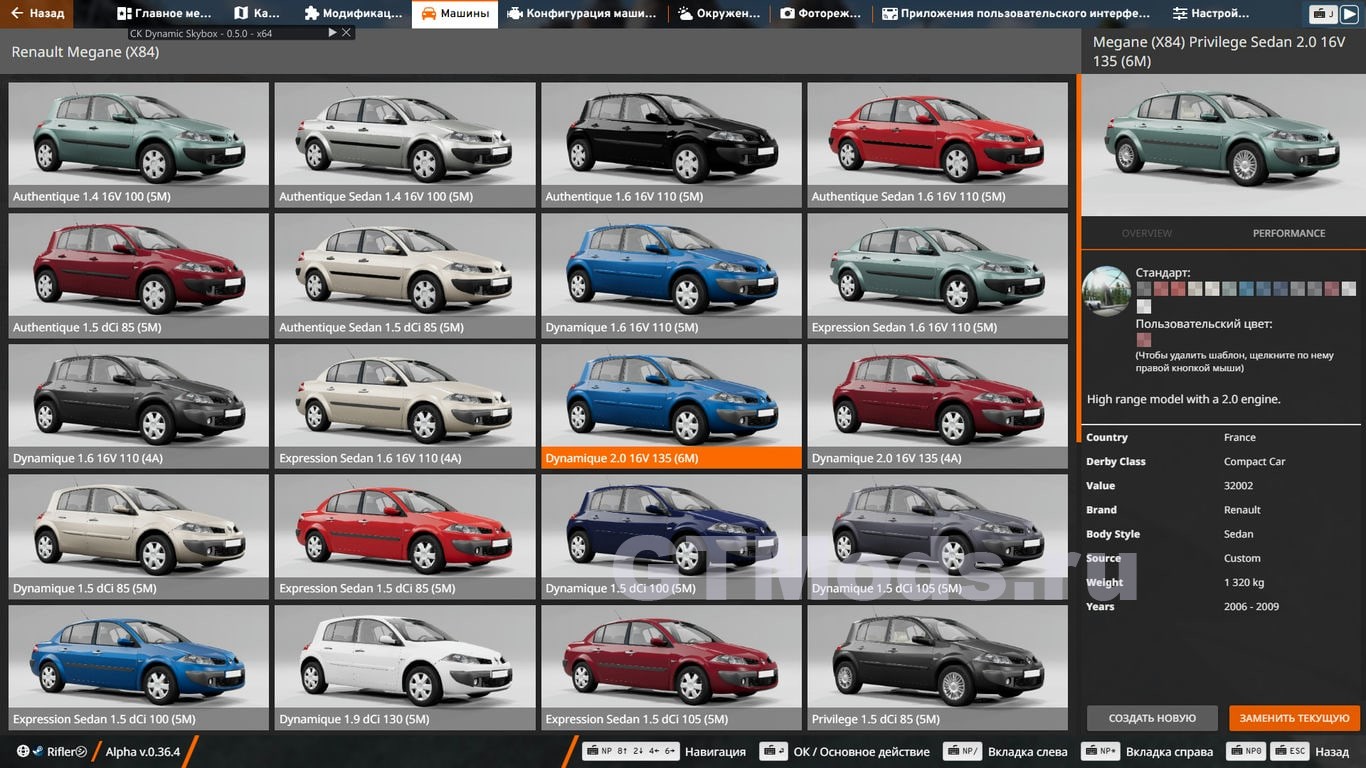This screenshot has width=1366, height=768.
Task: Select Dynamique 1.6 16V 110 (4A)
Action: click(x=139, y=406)
